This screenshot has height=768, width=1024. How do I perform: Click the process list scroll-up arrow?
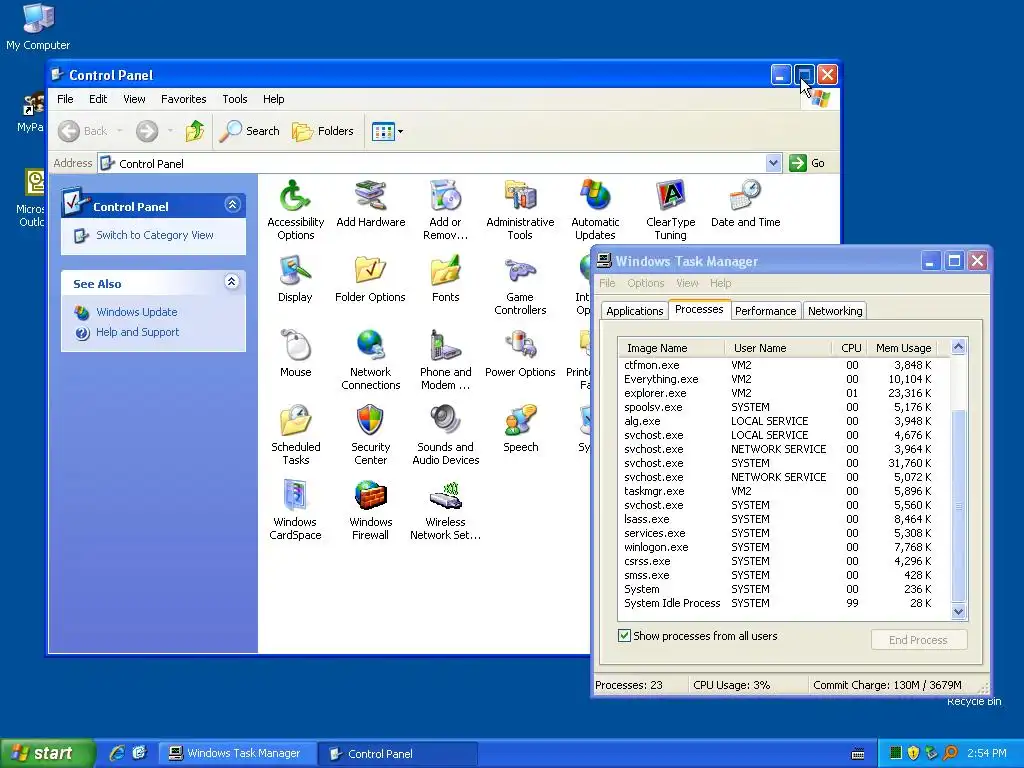(x=958, y=347)
